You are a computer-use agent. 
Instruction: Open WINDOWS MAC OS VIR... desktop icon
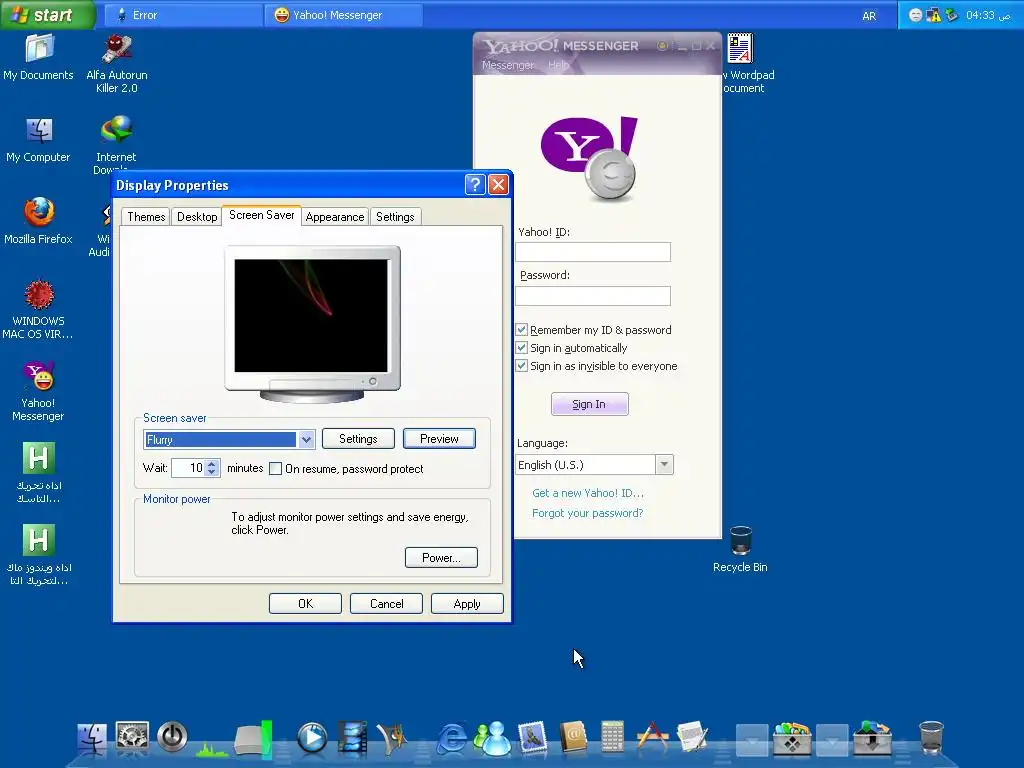38,310
